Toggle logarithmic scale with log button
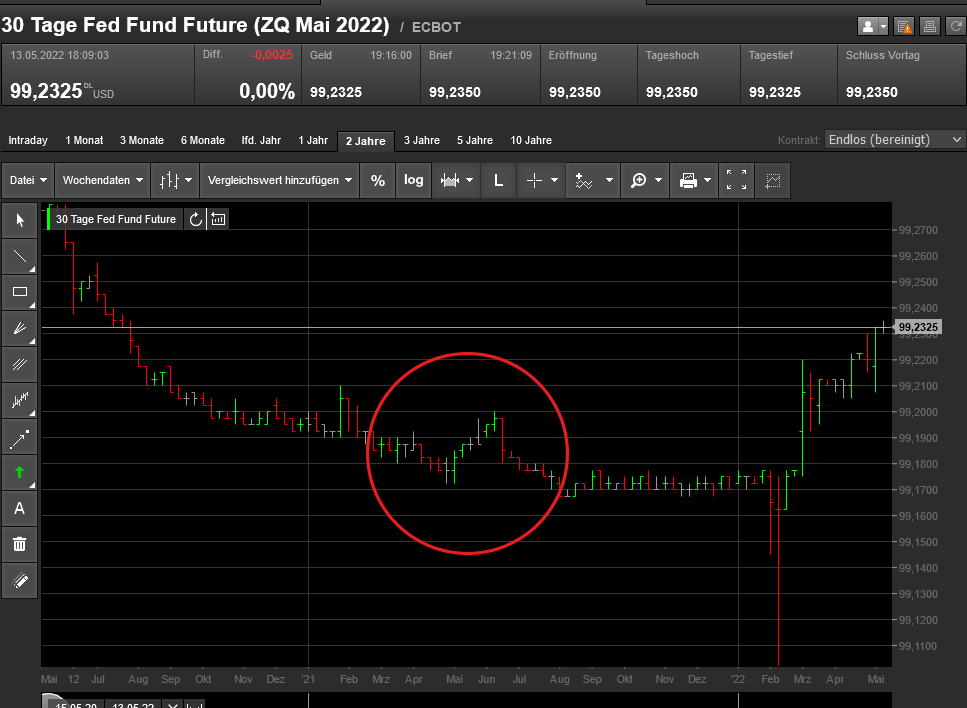The image size is (967, 708). click(414, 181)
